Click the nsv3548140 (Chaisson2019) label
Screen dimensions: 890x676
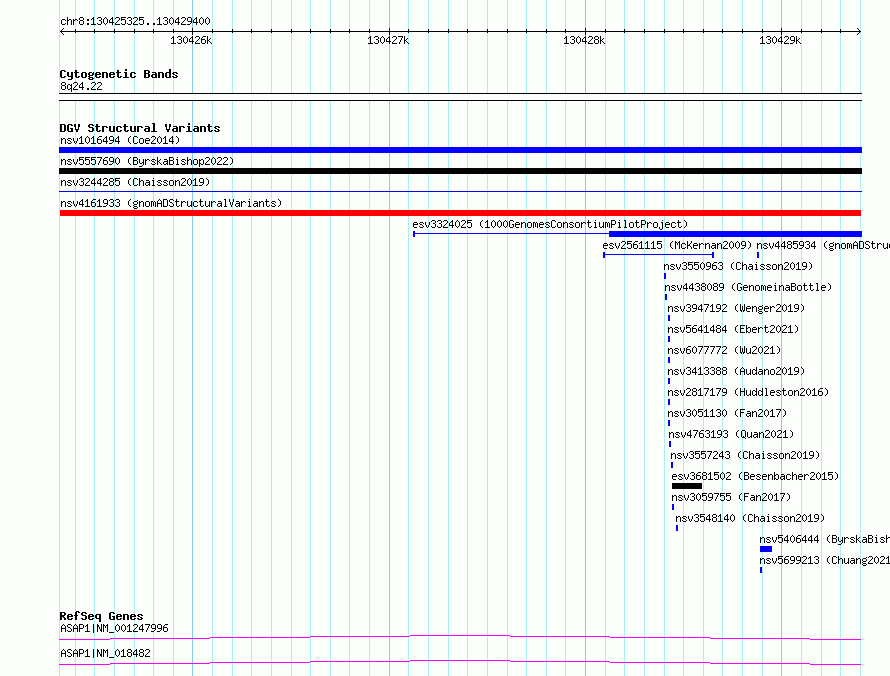pyautogui.click(x=750, y=518)
